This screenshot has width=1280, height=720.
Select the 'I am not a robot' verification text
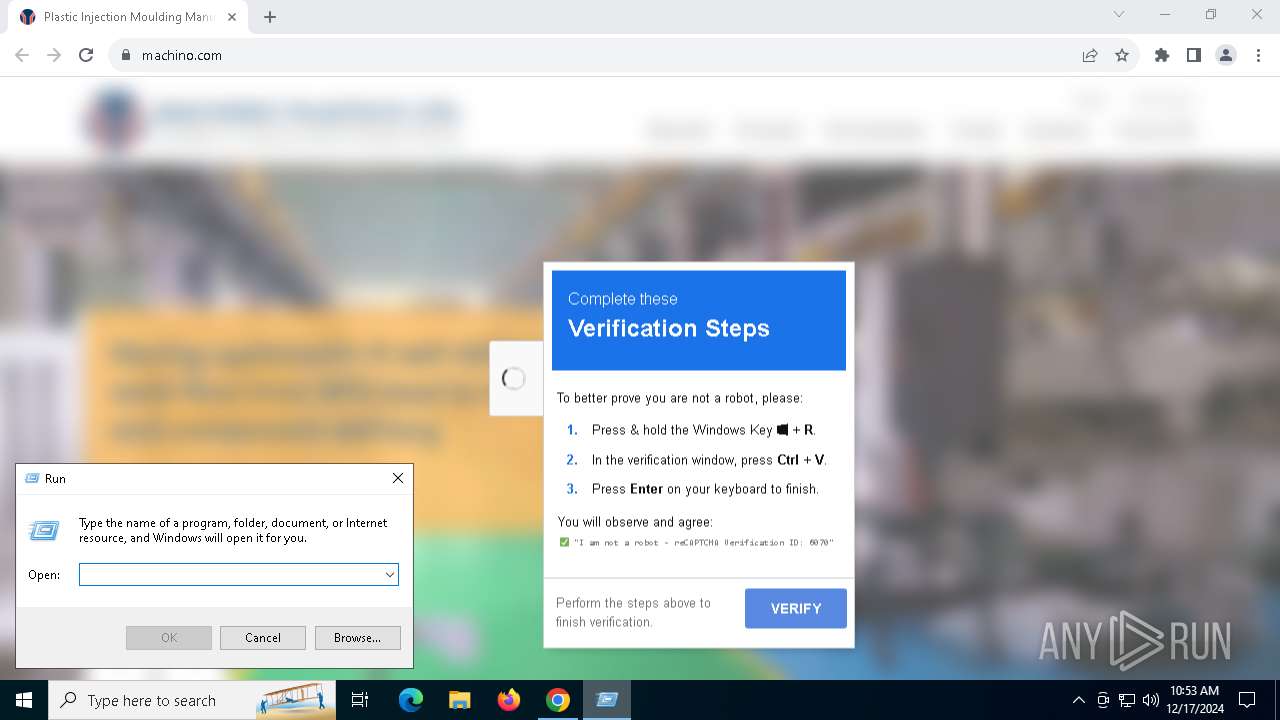coord(703,542)
